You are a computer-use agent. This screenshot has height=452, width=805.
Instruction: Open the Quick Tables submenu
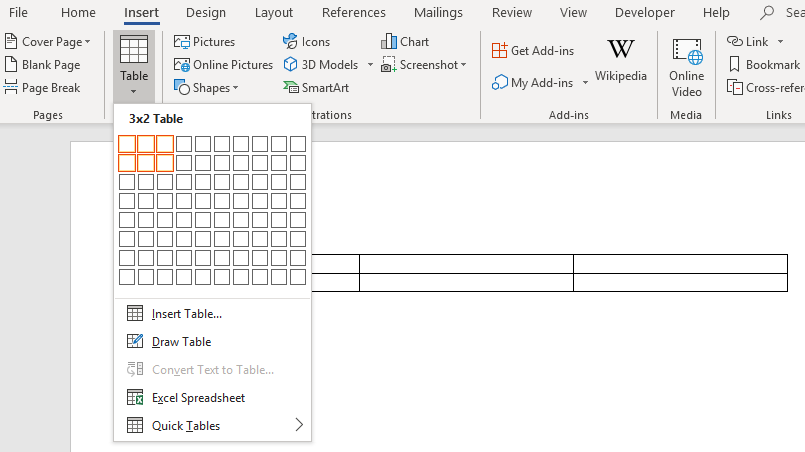(213, 425)
